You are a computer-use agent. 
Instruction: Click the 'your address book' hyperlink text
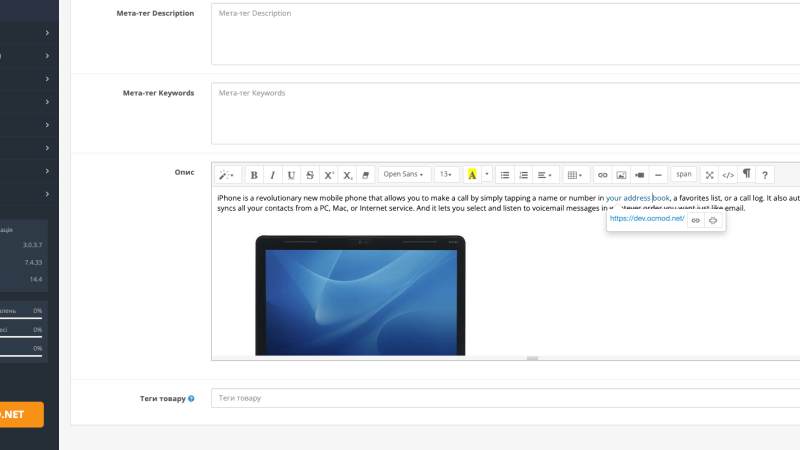click(637, 198)
